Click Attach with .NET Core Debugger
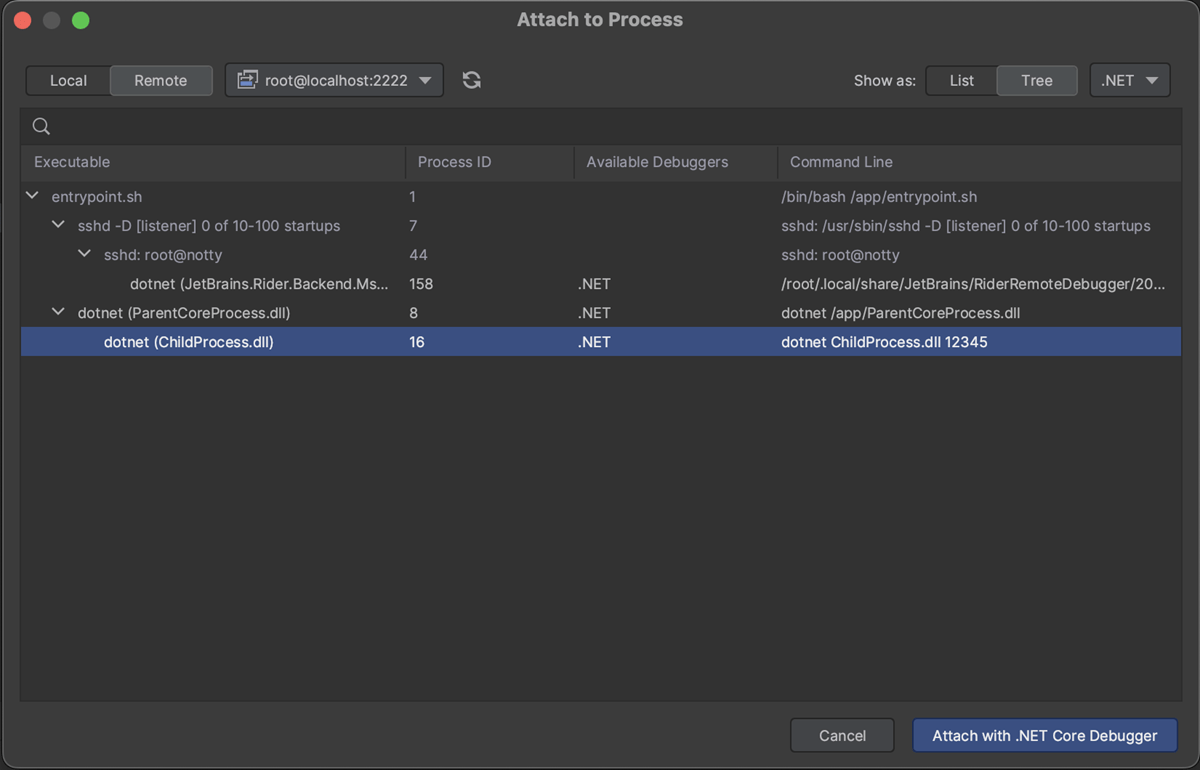Viewport: 1200px width, 770px height. point(1044,735)
